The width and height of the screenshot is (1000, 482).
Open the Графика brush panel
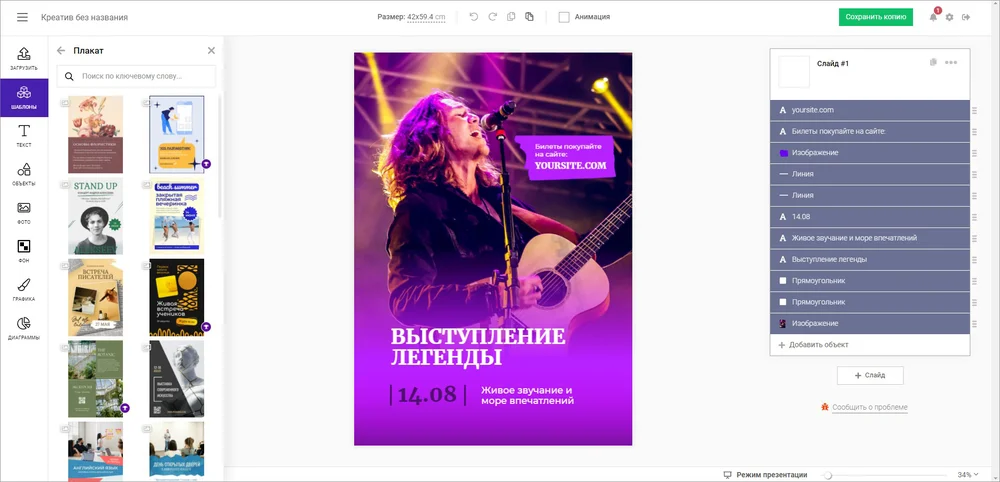point(24,289)
